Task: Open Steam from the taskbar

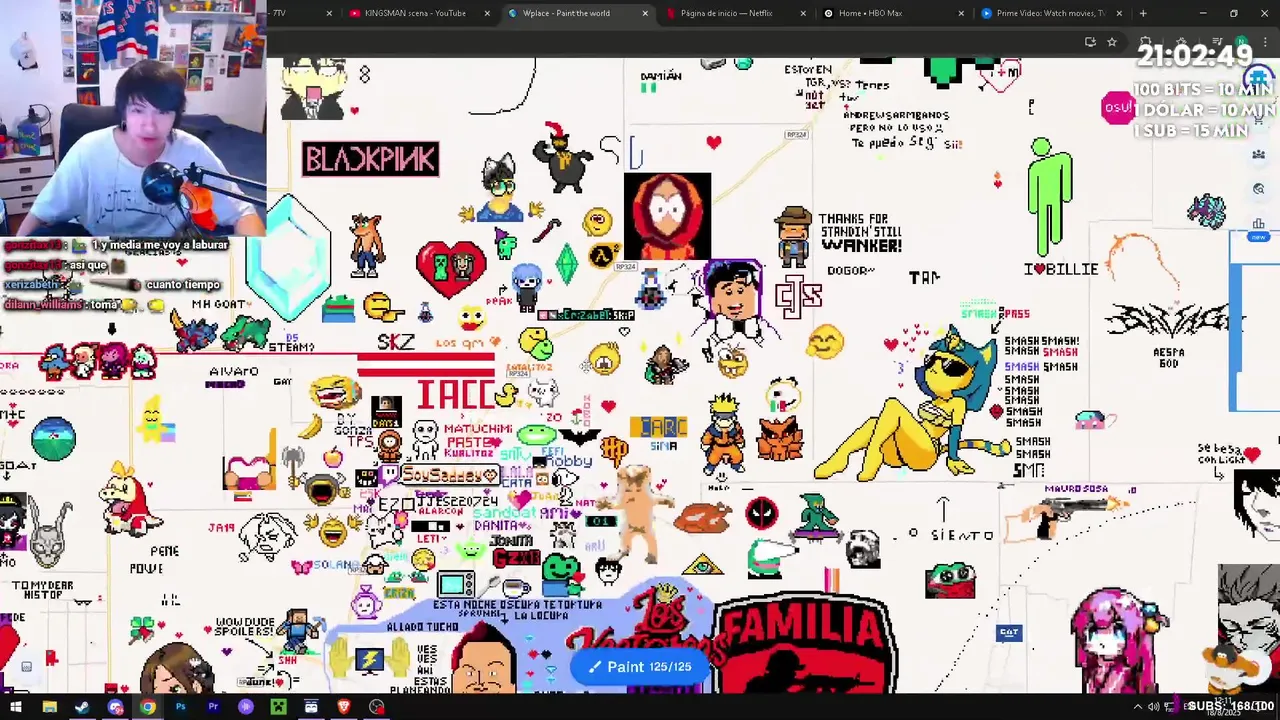Action: point(82,707)
